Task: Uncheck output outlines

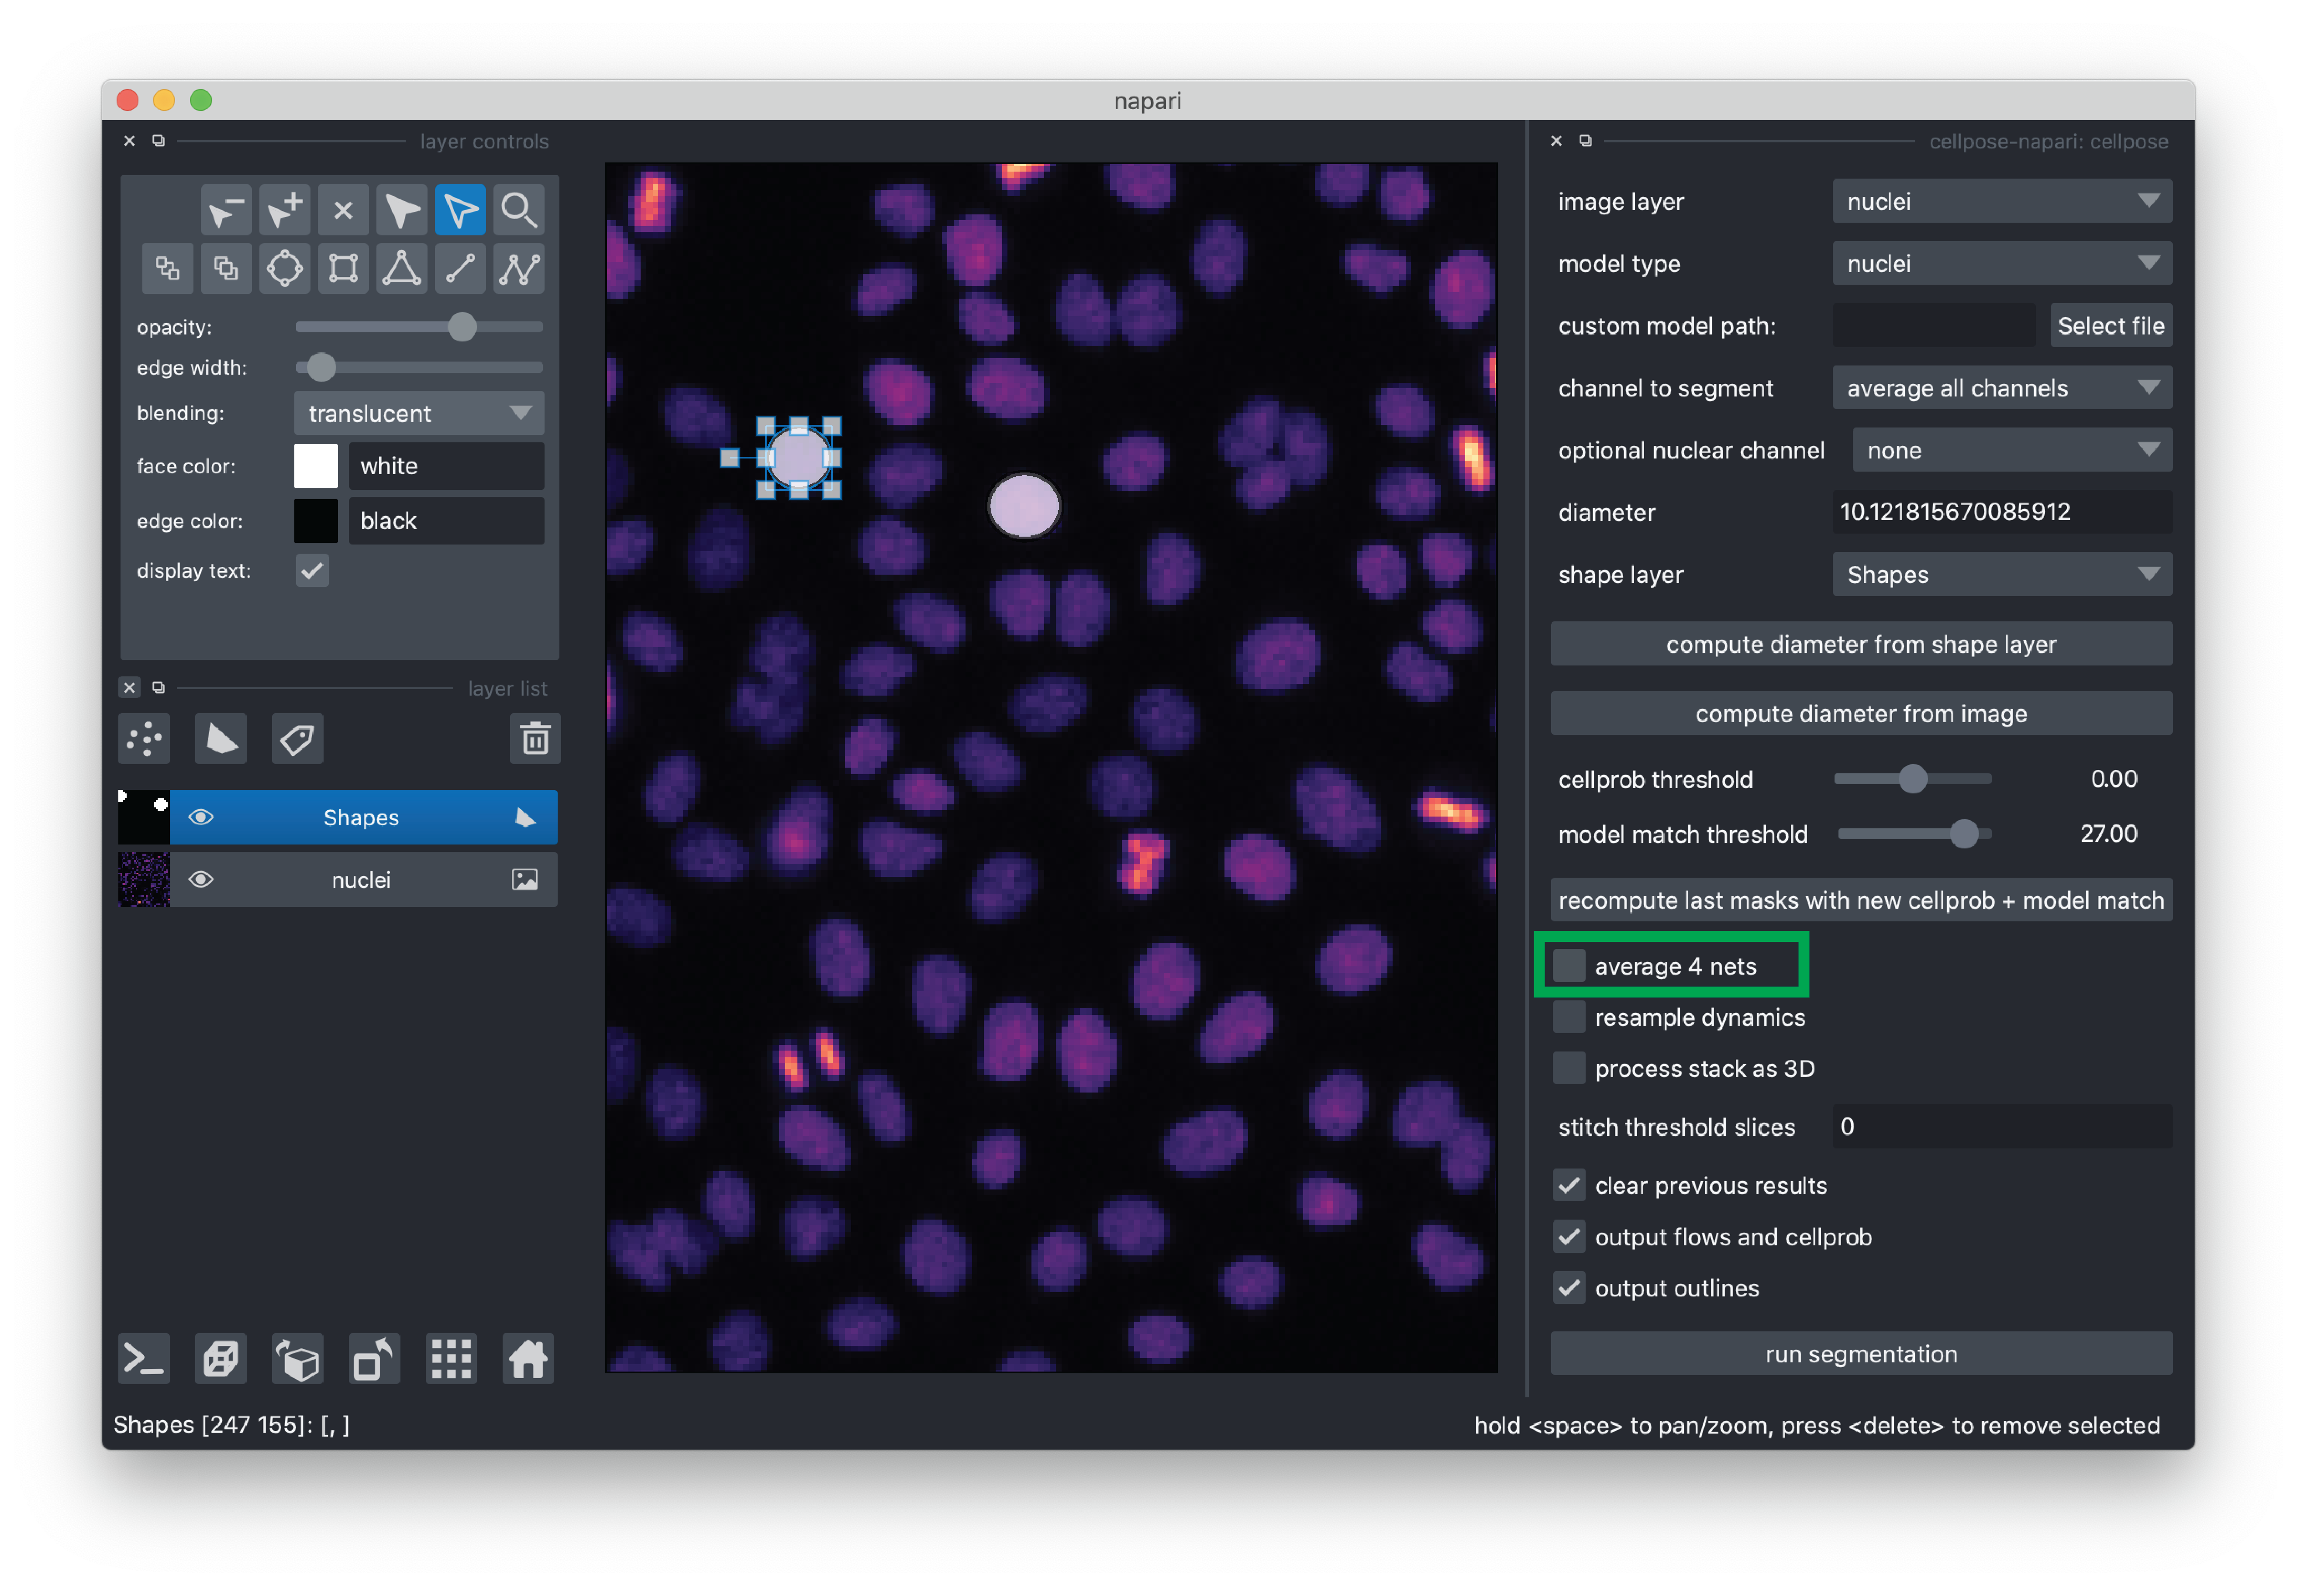Action: point(1568,1288)
